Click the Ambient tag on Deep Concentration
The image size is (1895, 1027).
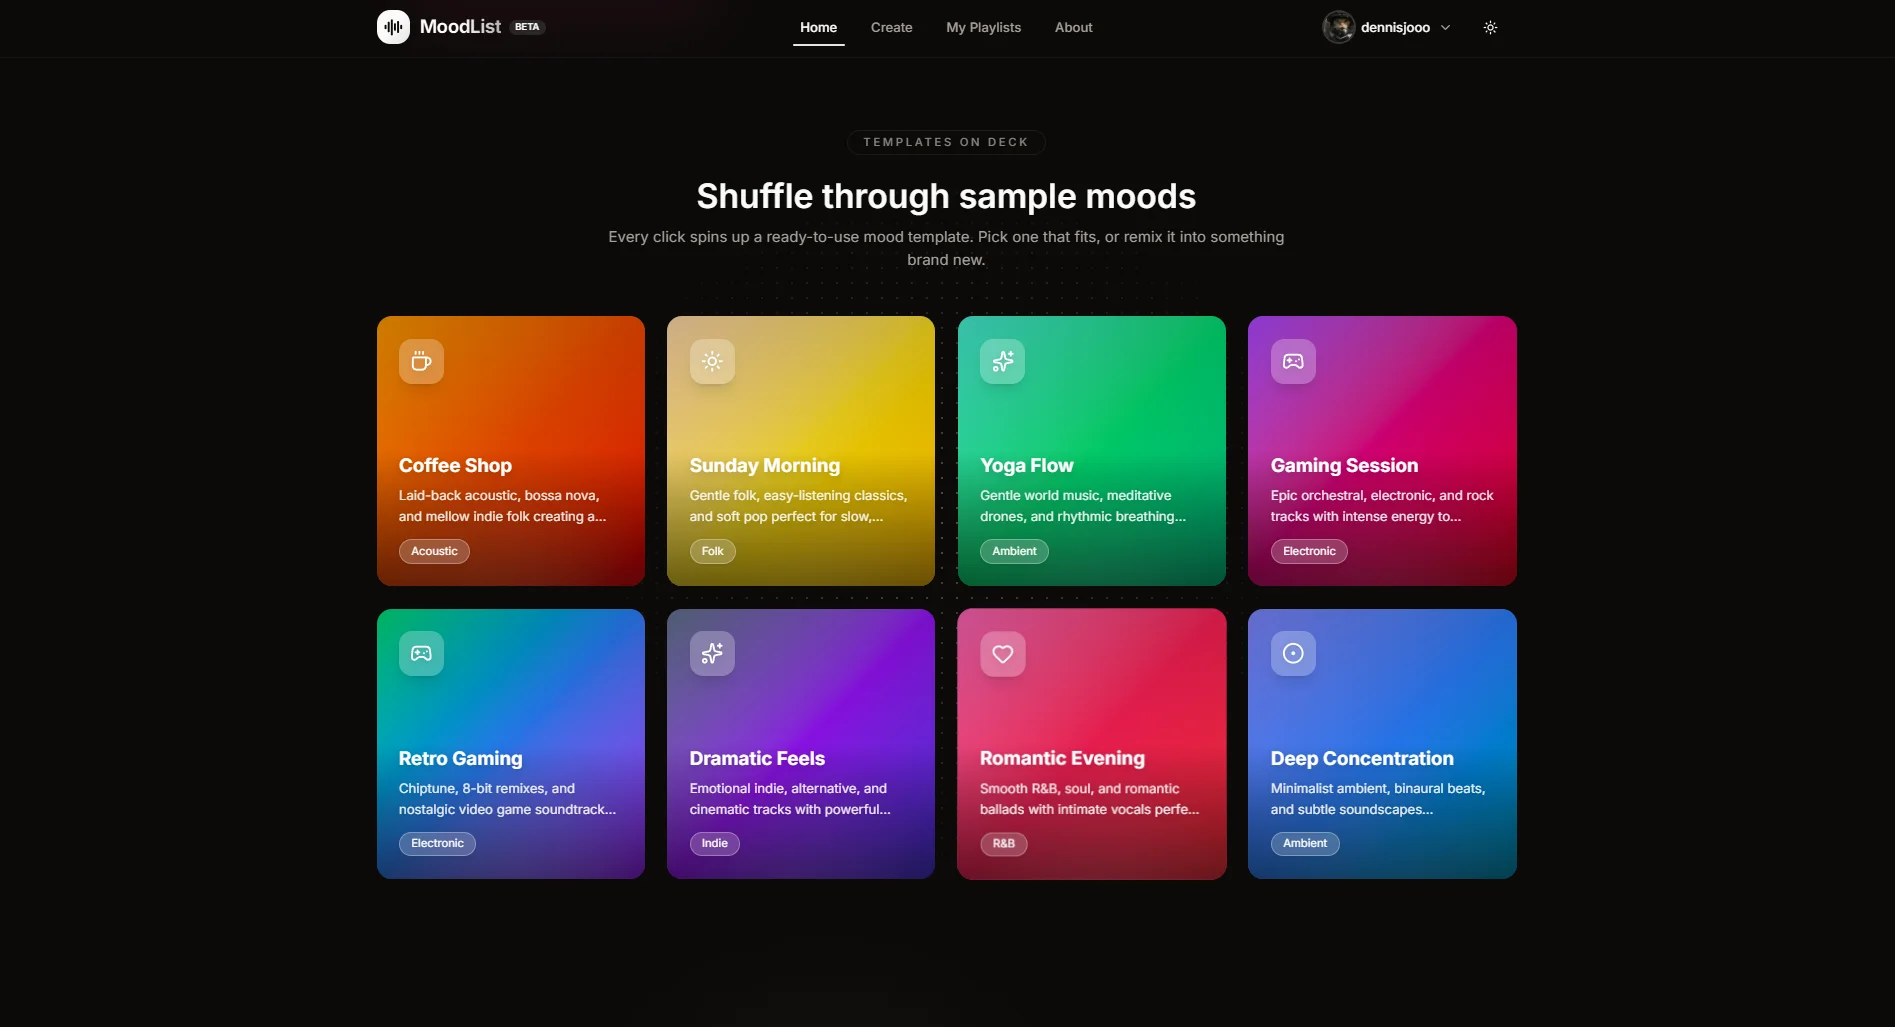pyautogui.click(x=1304, y=843)
